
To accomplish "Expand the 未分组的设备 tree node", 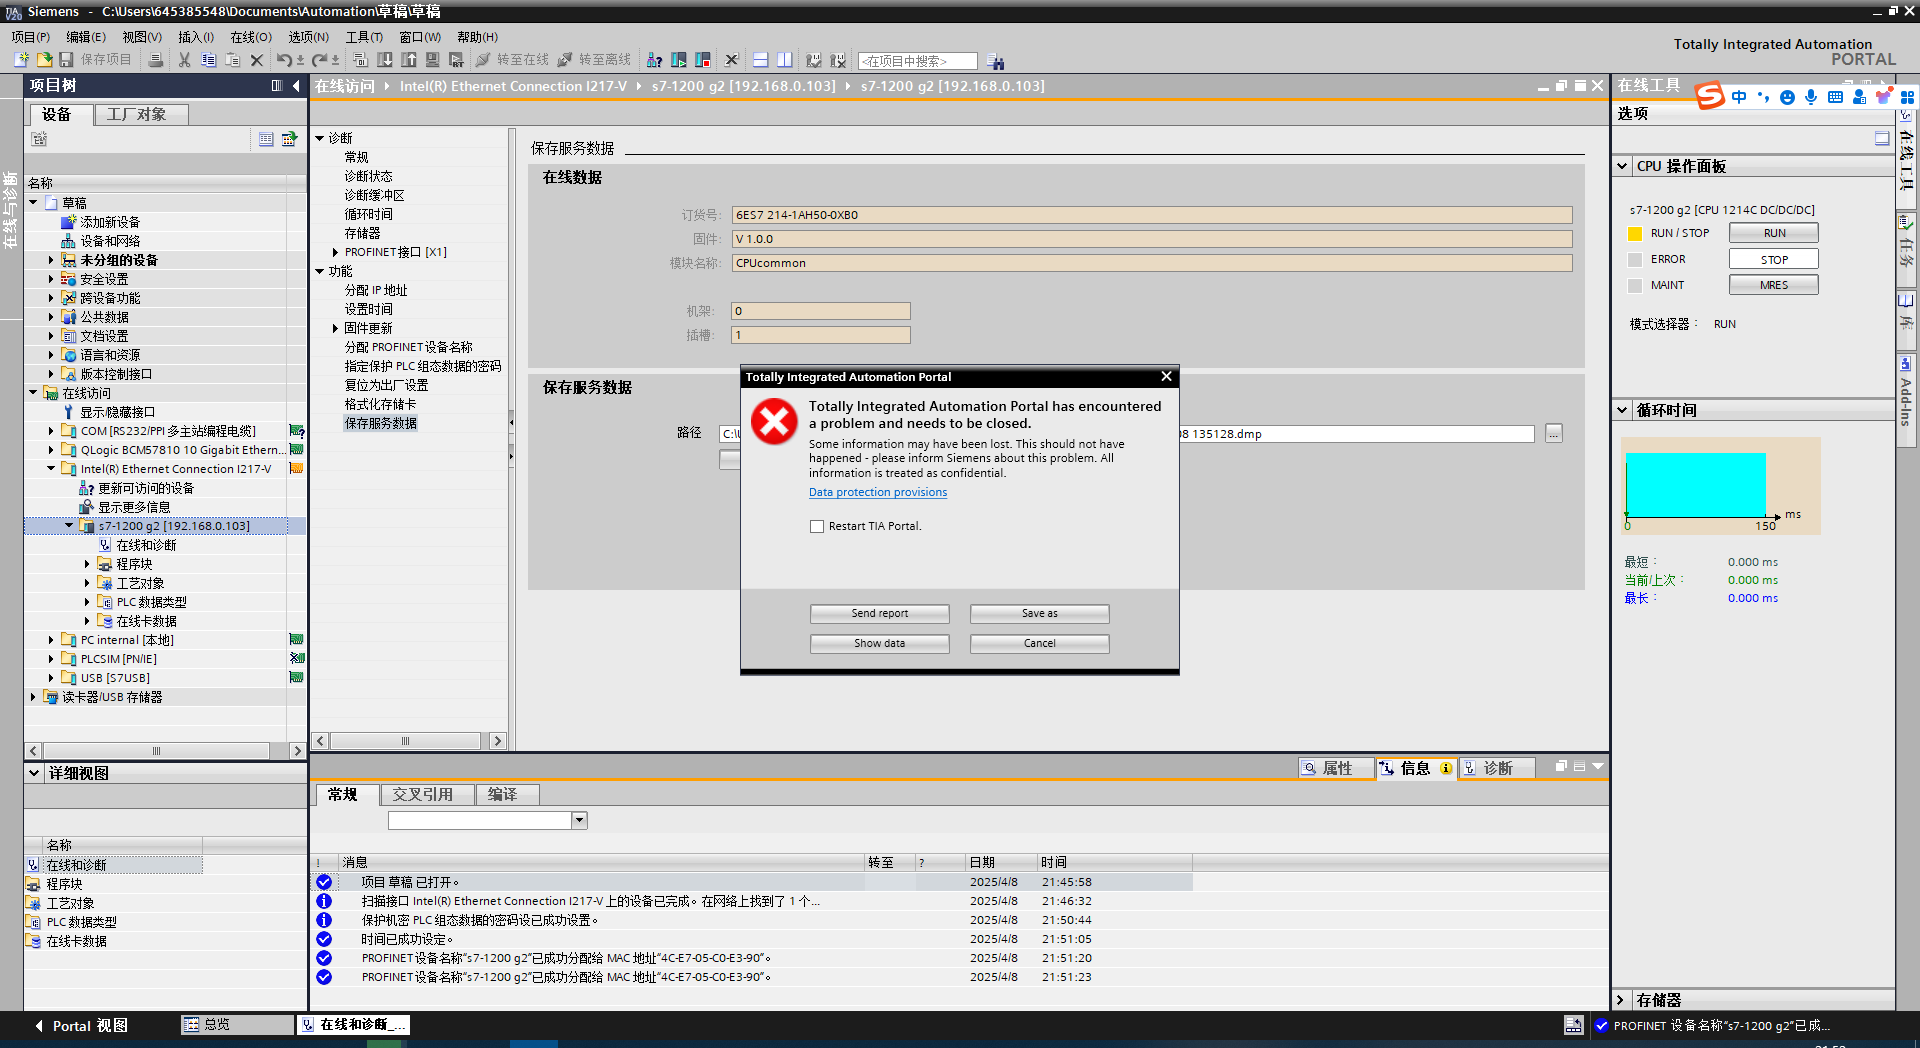I will pyautogui.click(x=51, y=260).
